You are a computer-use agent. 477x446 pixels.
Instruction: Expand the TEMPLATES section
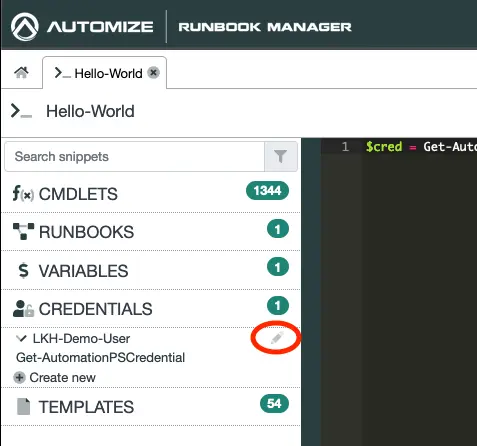[151, 407]
